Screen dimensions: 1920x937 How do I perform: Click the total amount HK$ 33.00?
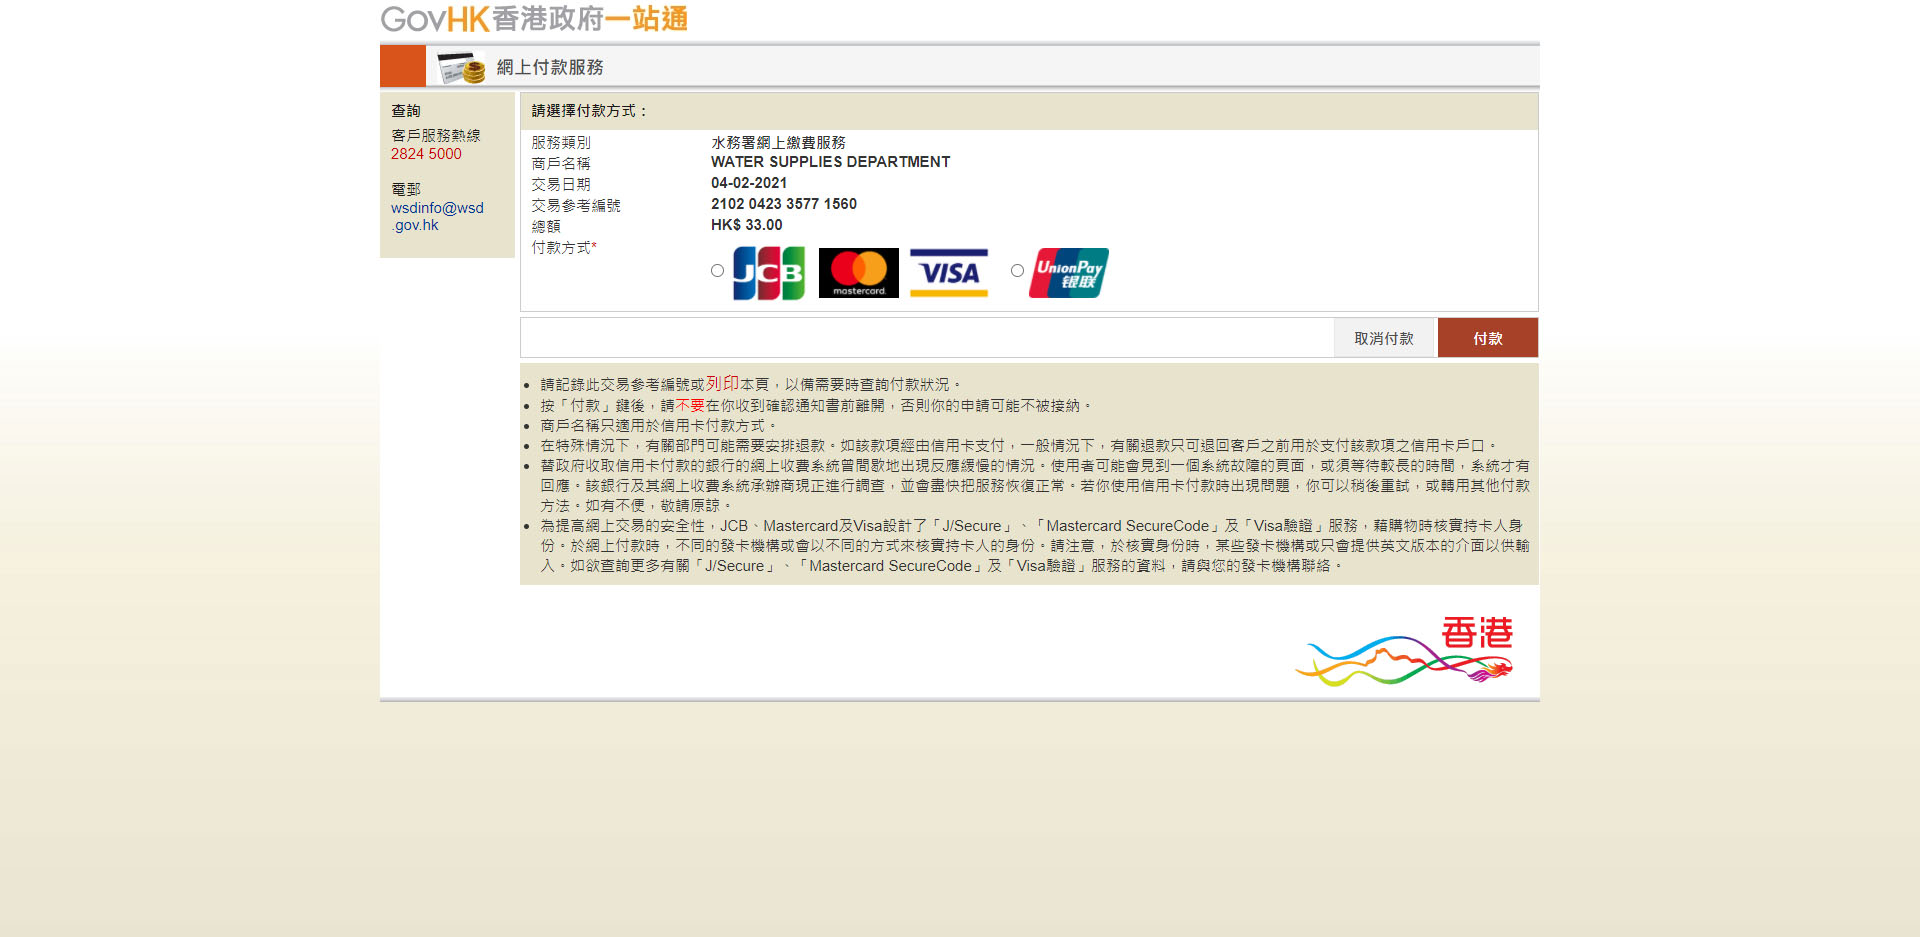pyautogui.click(x=747, y=225)
